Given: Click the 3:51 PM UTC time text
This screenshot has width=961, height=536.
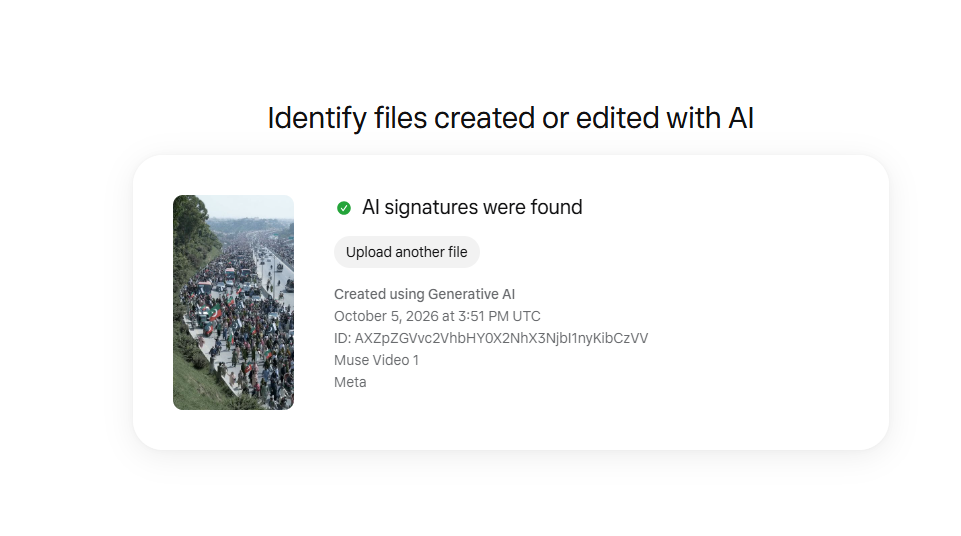Looking at the screenshot, I should tap(499, 316).
